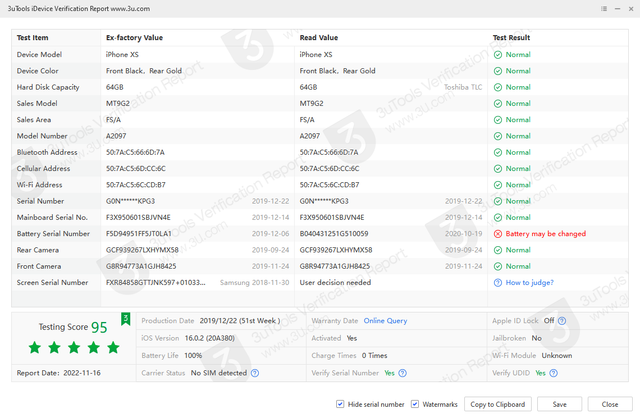This screenshot has height=420, width=640.
Task: Click the Device Model Normal check icon
Action: point(498,55)
